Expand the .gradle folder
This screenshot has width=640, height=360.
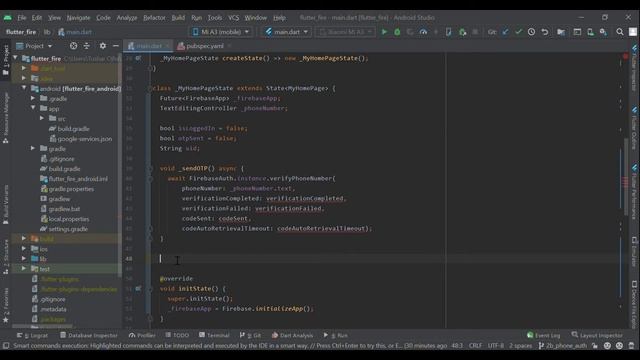(33, 98)
